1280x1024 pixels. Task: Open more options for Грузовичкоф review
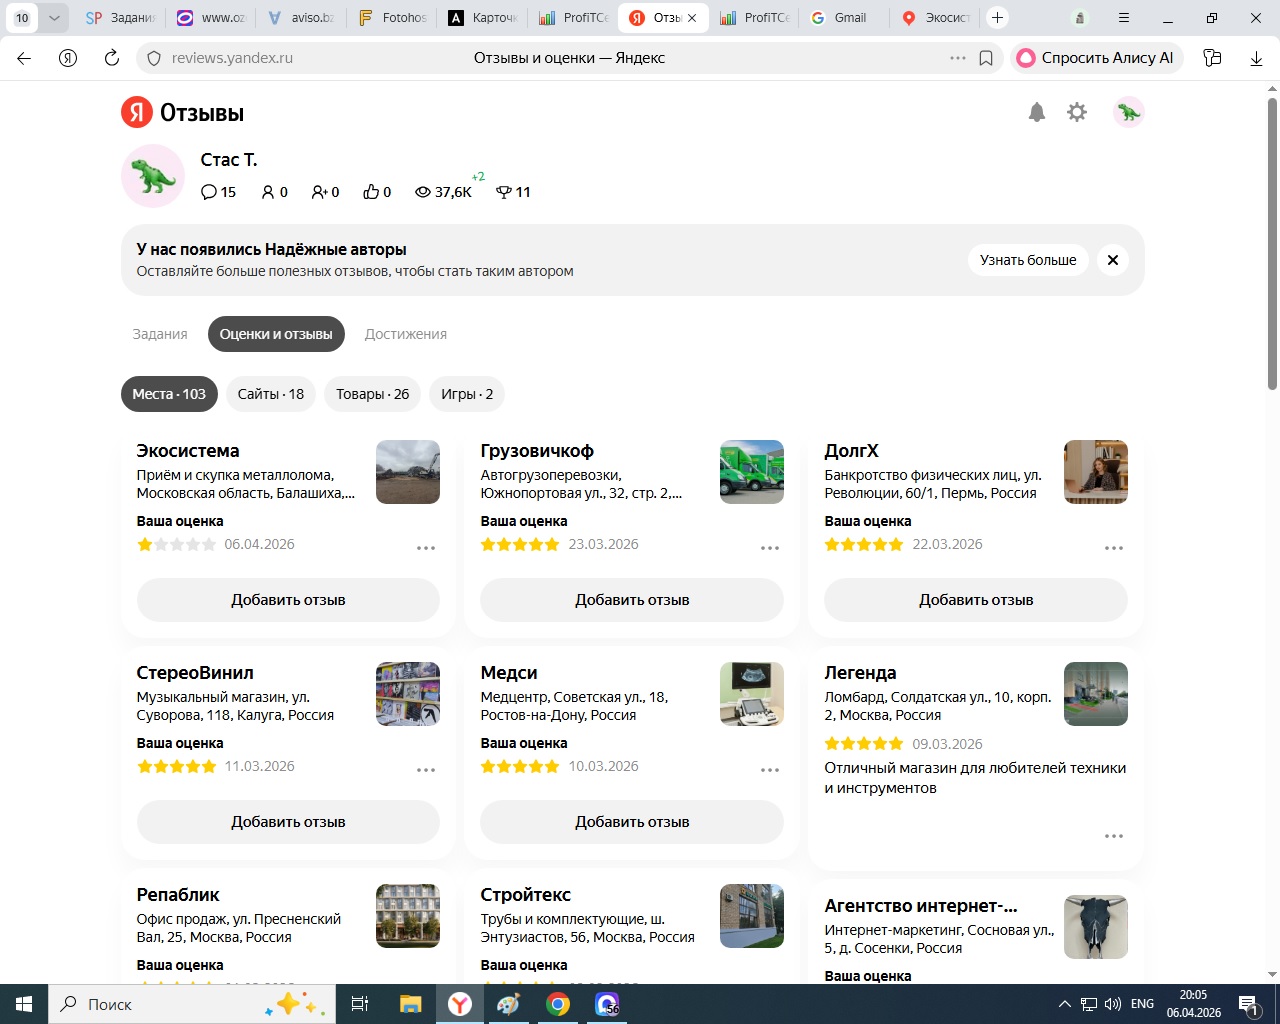tap(770, 548)
